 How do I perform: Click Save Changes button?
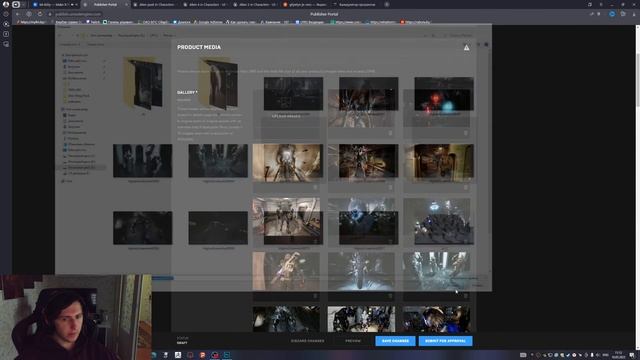point(395,341)
